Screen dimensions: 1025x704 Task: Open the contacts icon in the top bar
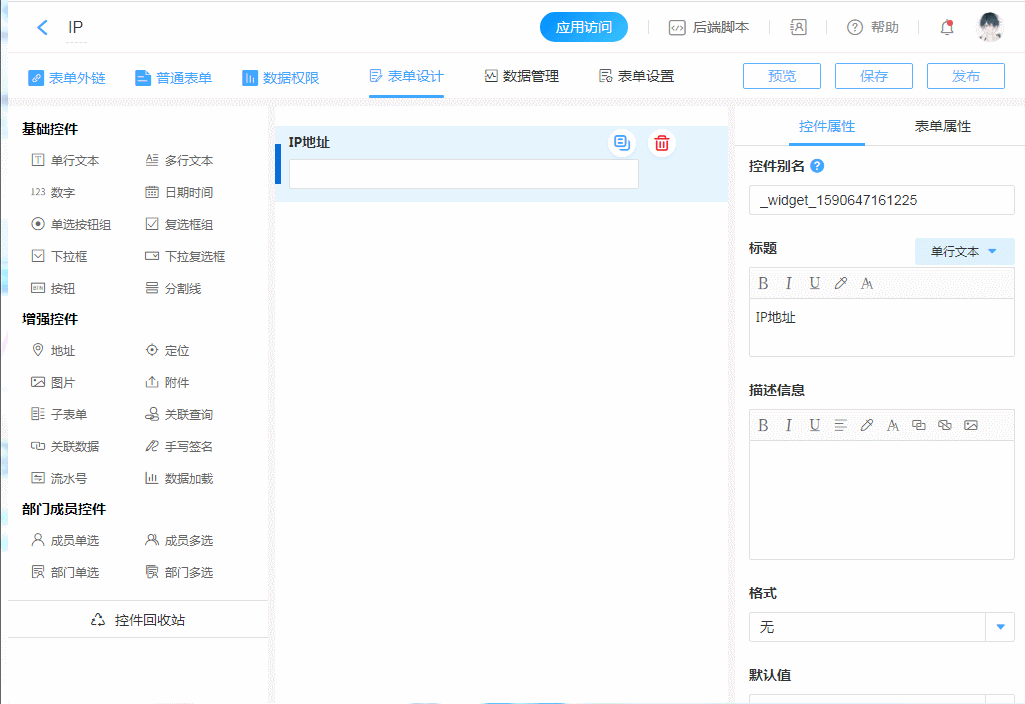pyautogui.click(x=798, y=28)
